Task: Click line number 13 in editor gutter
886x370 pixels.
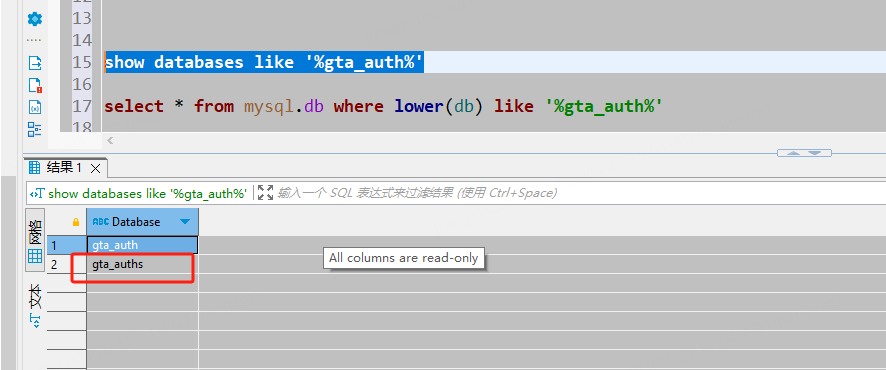Action: coord(82,18)
